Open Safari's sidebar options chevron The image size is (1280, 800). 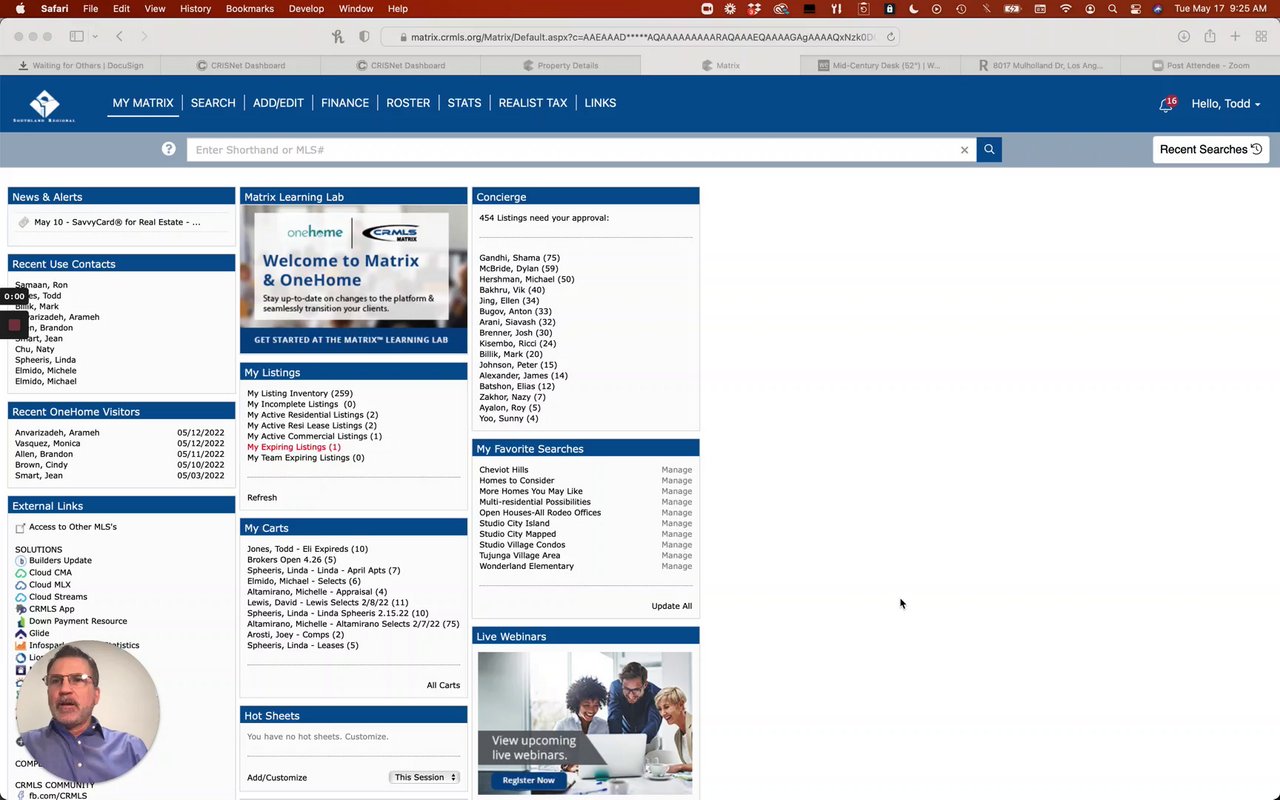(95, 36)
